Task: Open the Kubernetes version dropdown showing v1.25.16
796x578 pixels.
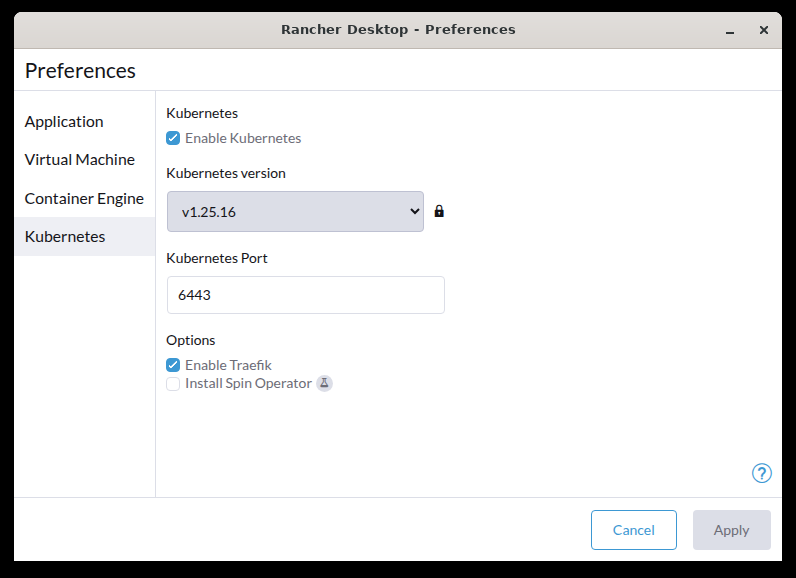Action: click(295, 212)
